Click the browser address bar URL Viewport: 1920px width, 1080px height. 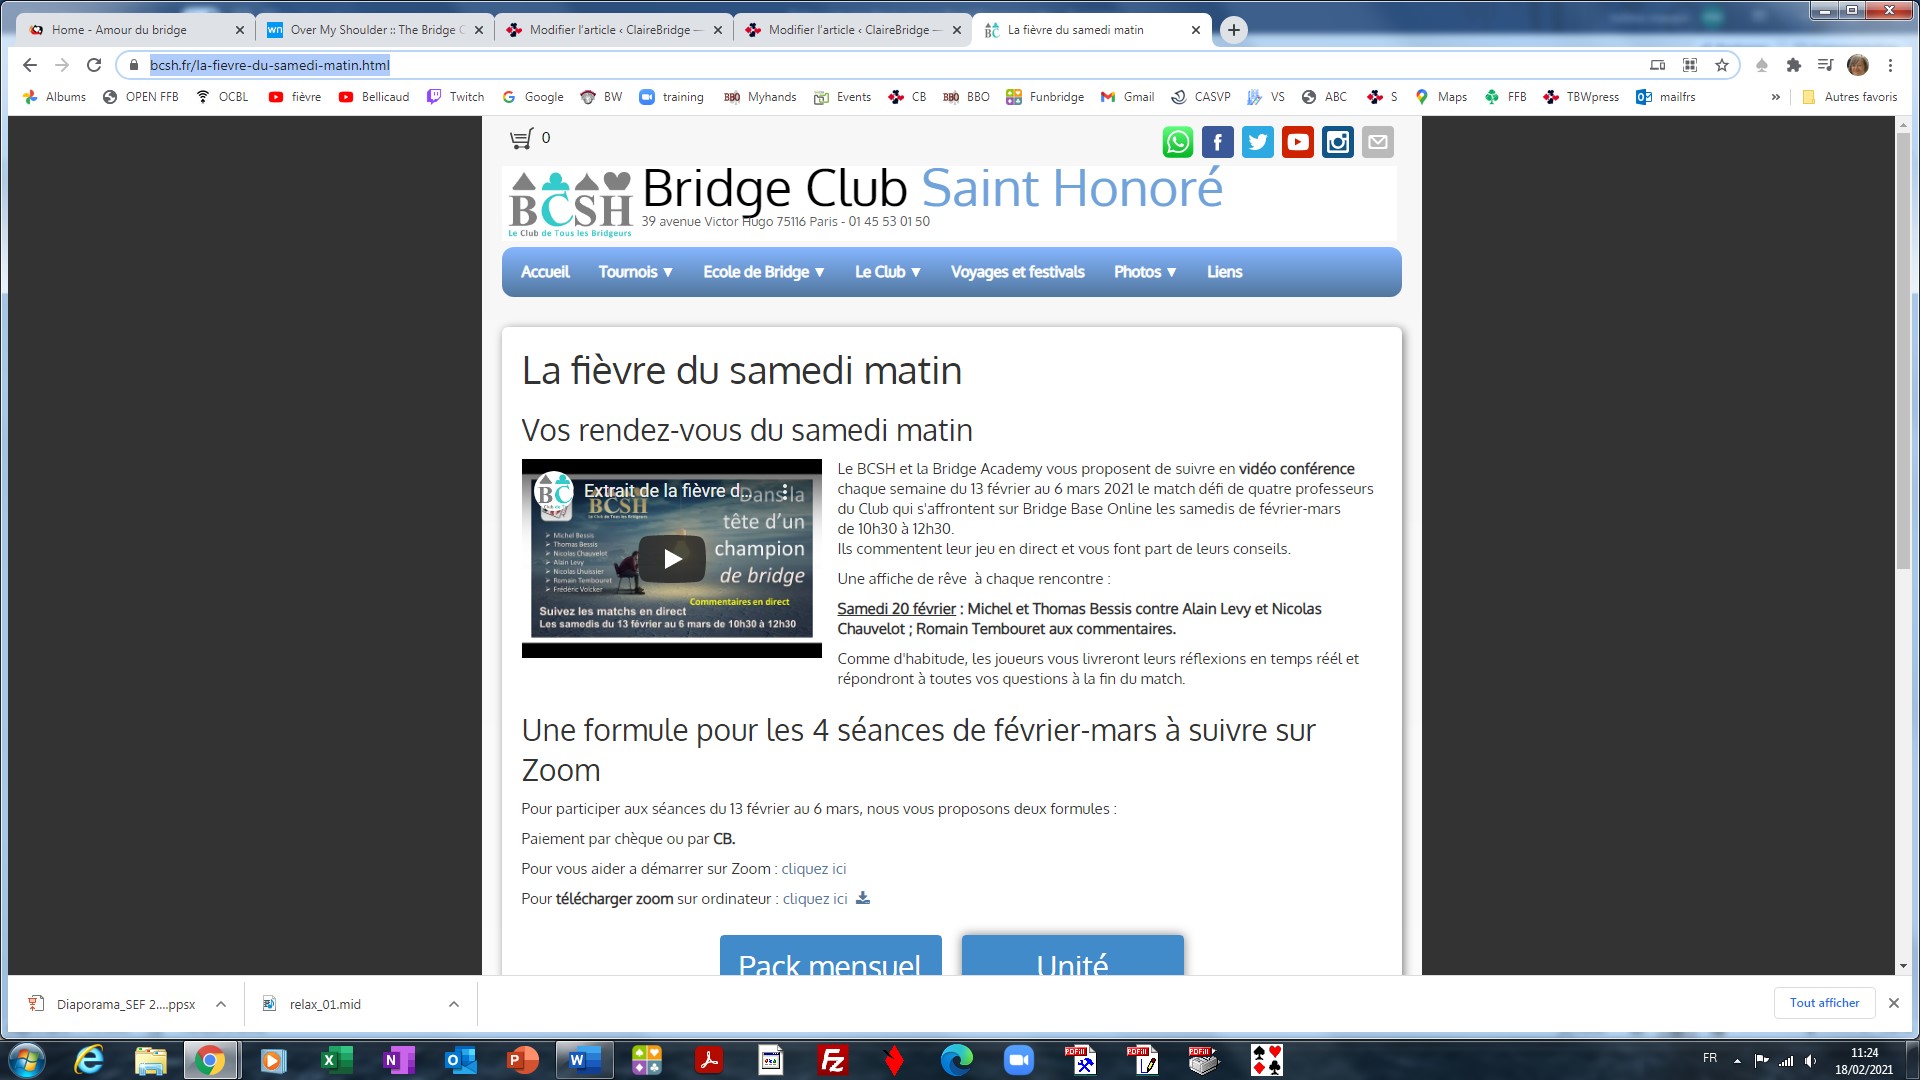pyautogui.click(x=270, y=65)
